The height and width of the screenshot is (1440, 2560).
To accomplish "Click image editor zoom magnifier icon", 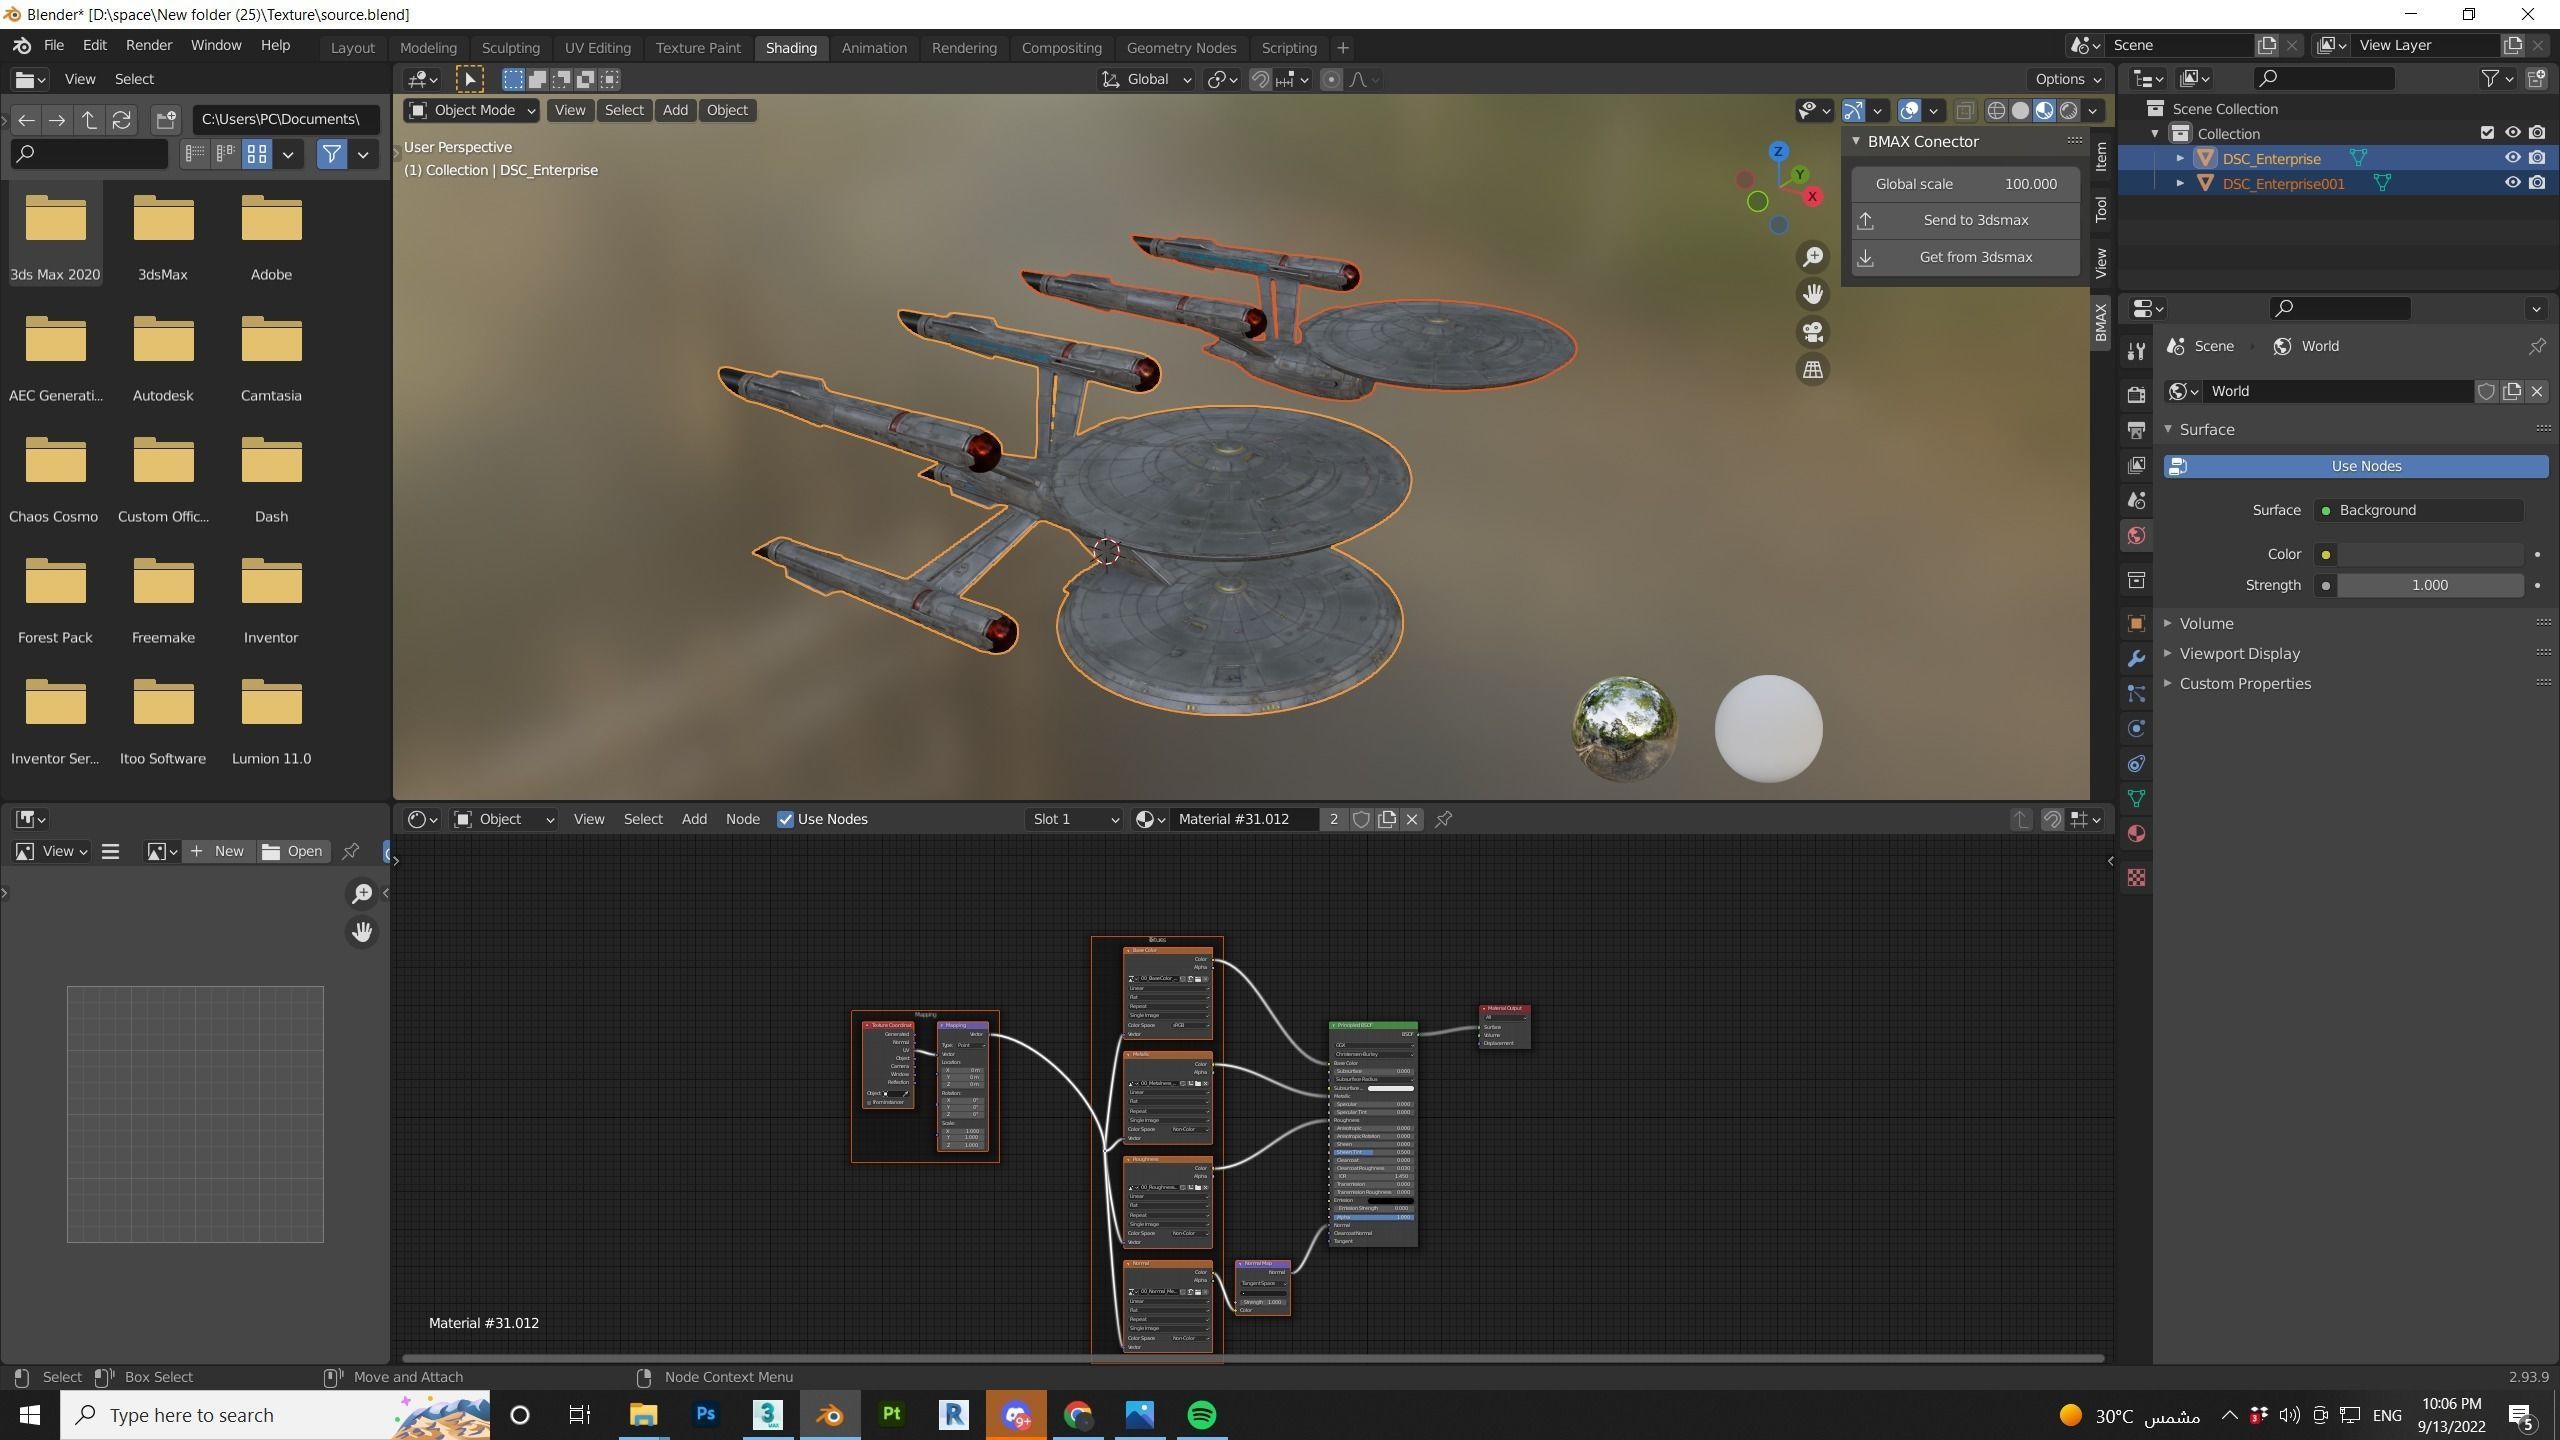I will pyautogui.click(x=362, y=894).
